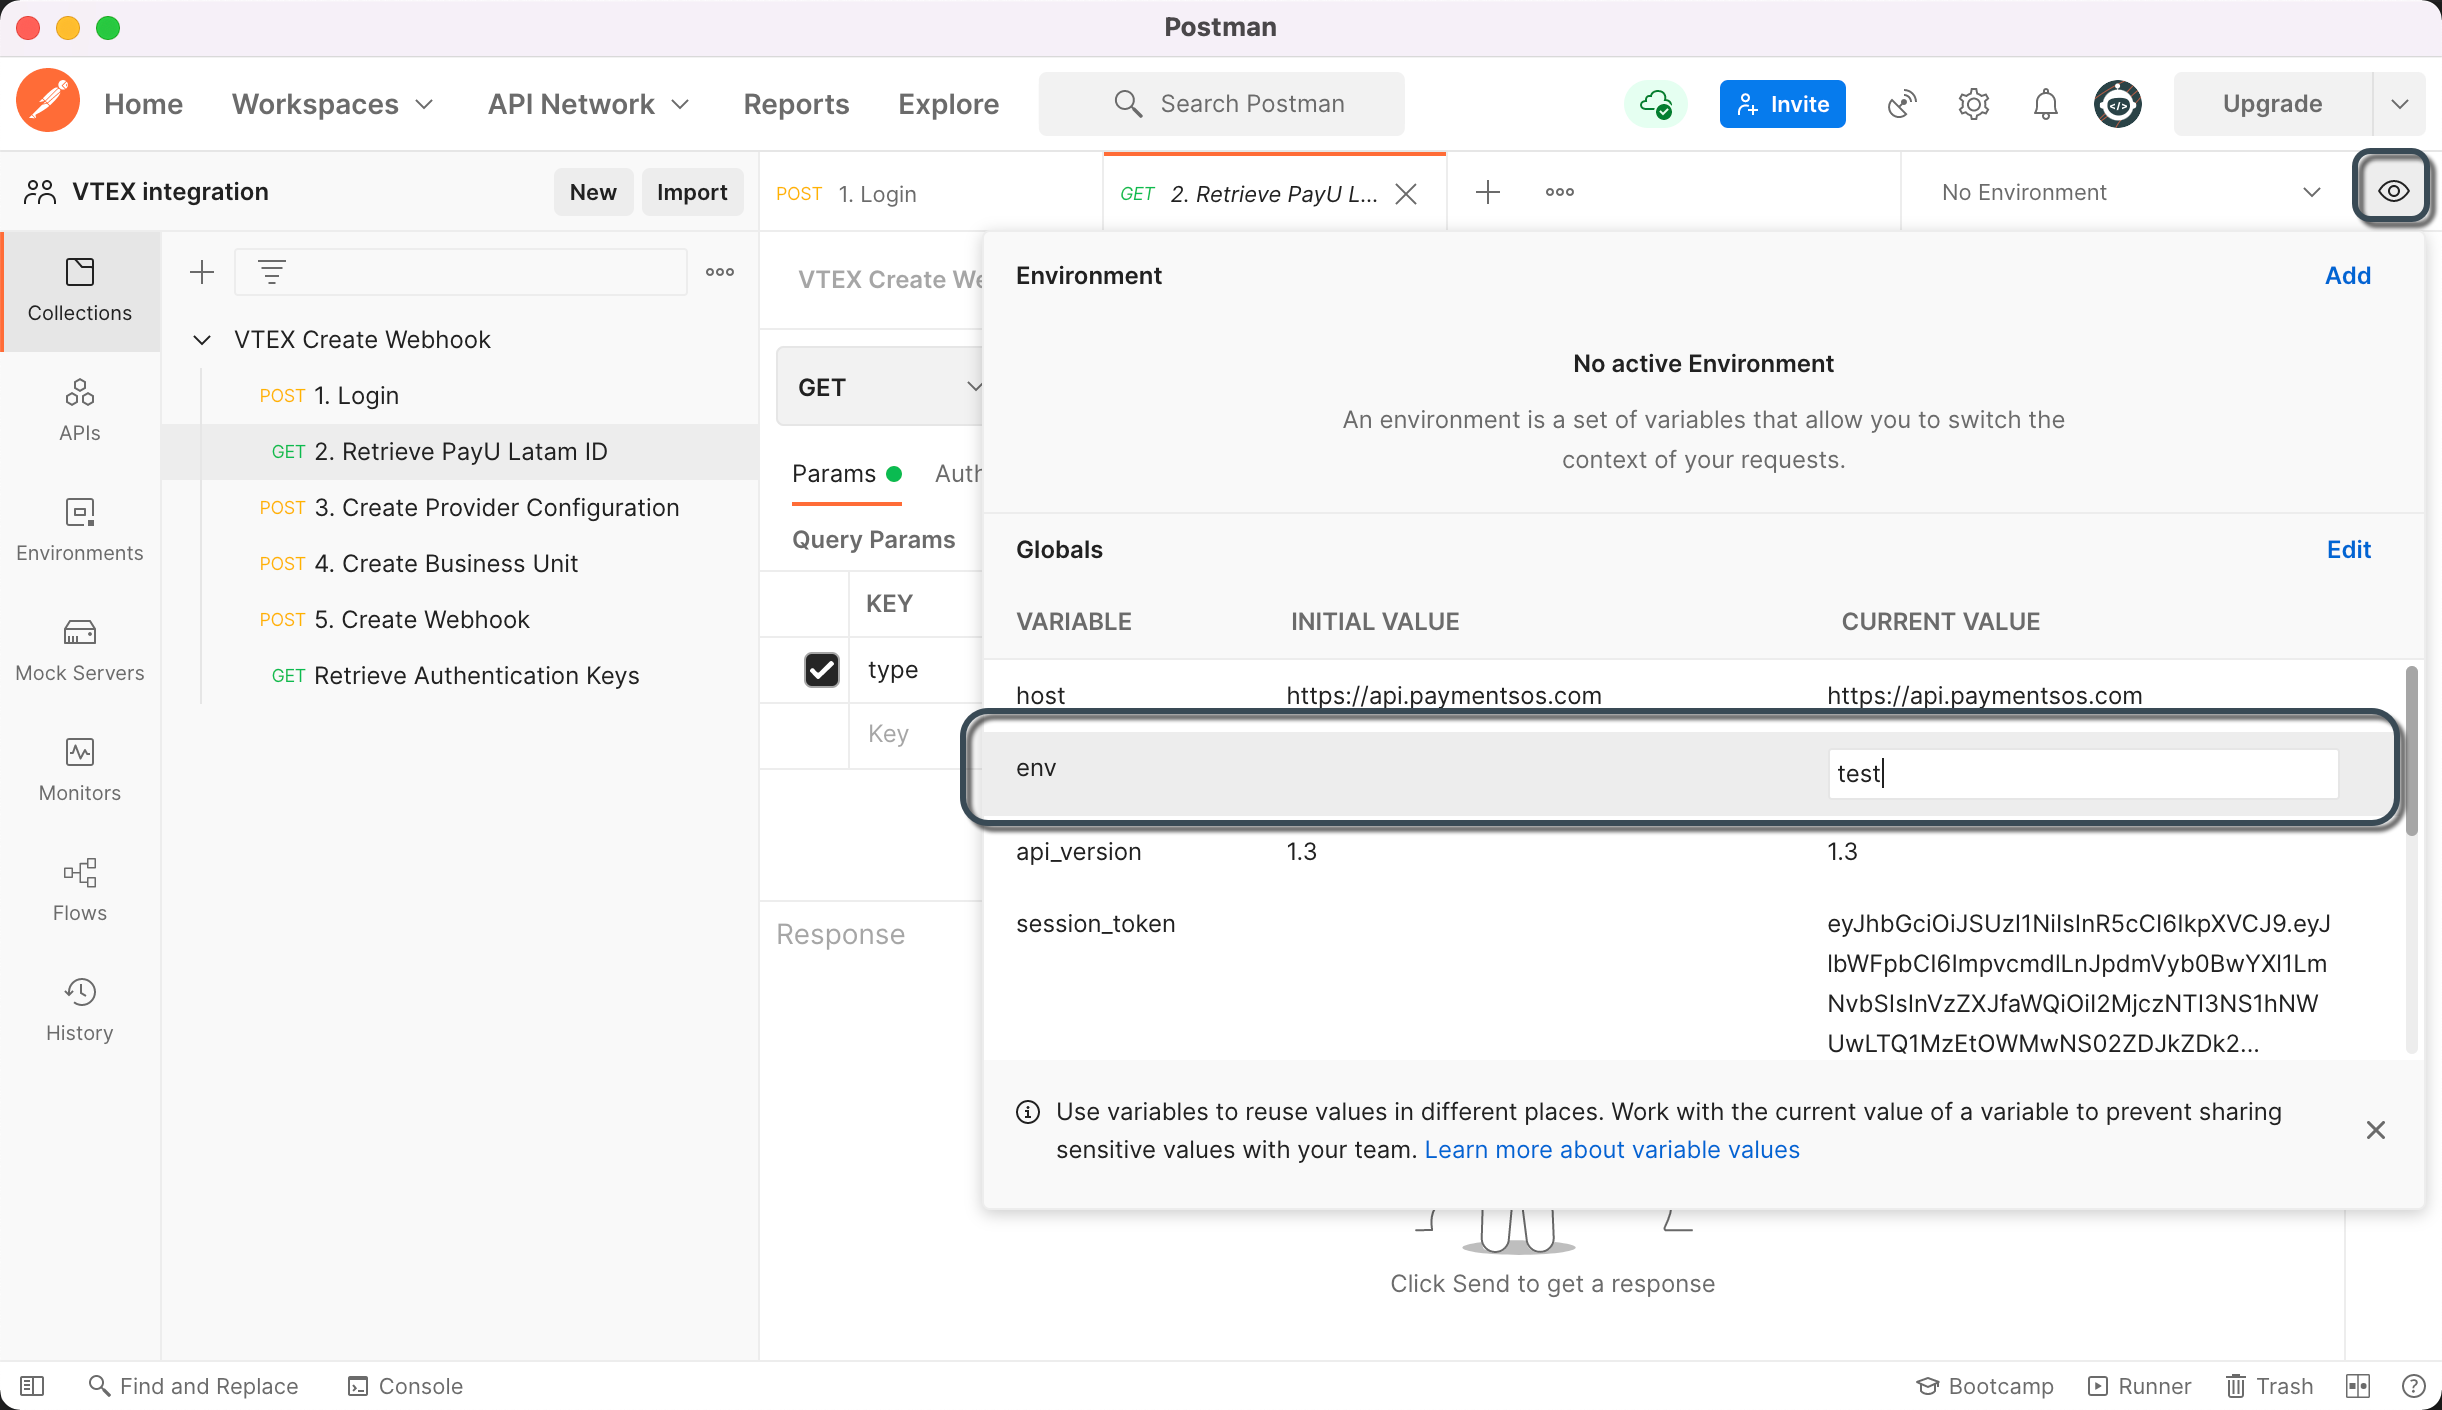Click the empty Key param field

[917, 734]
